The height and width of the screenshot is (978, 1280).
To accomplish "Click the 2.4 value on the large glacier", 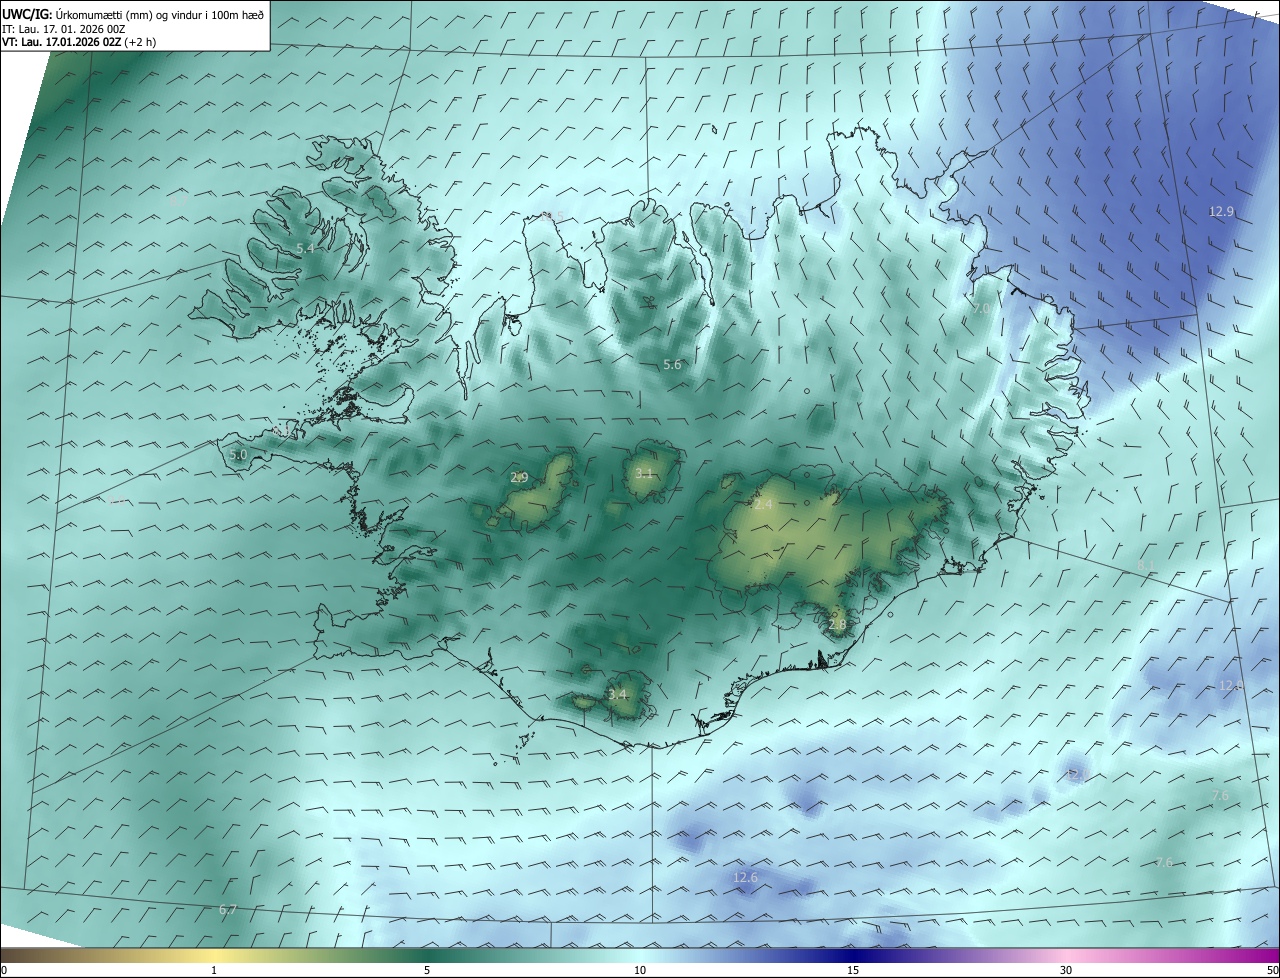I will click(764, 505).
